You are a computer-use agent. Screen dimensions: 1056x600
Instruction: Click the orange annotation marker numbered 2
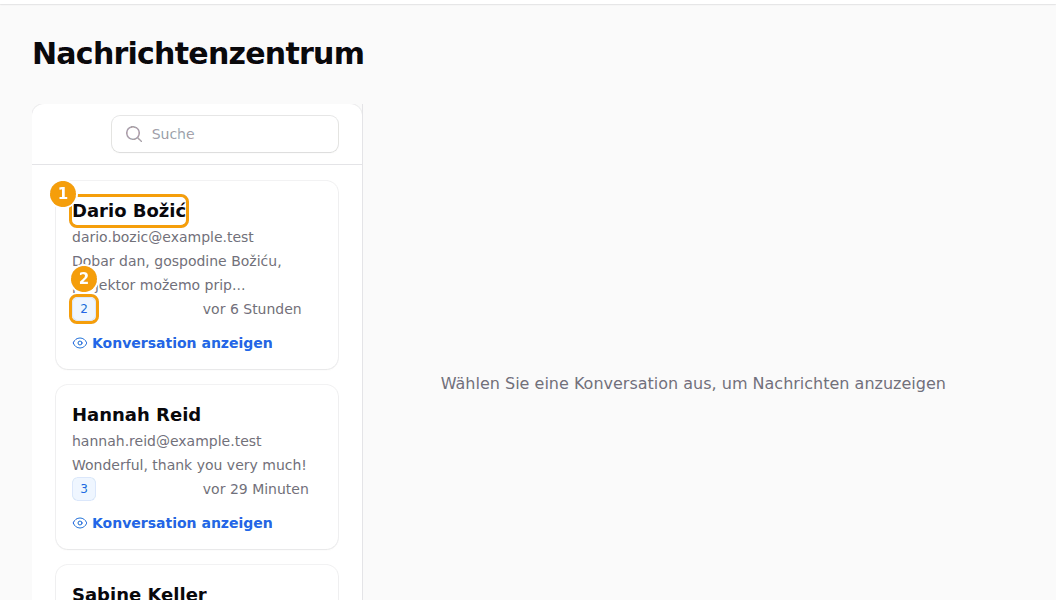pyautogui.click(x=84, y=279)
